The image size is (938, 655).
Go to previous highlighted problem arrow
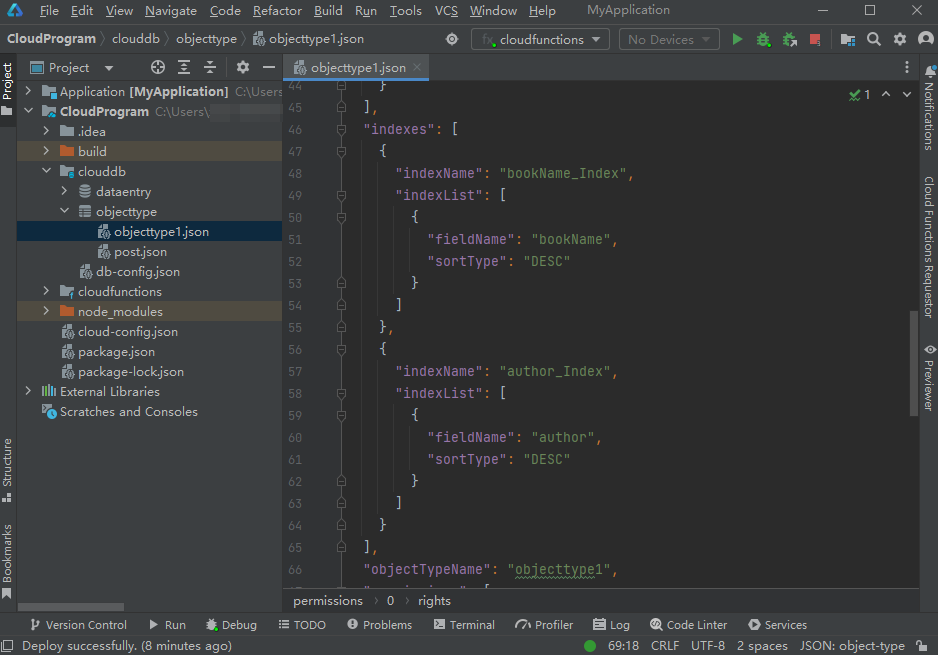coord(886,95)
